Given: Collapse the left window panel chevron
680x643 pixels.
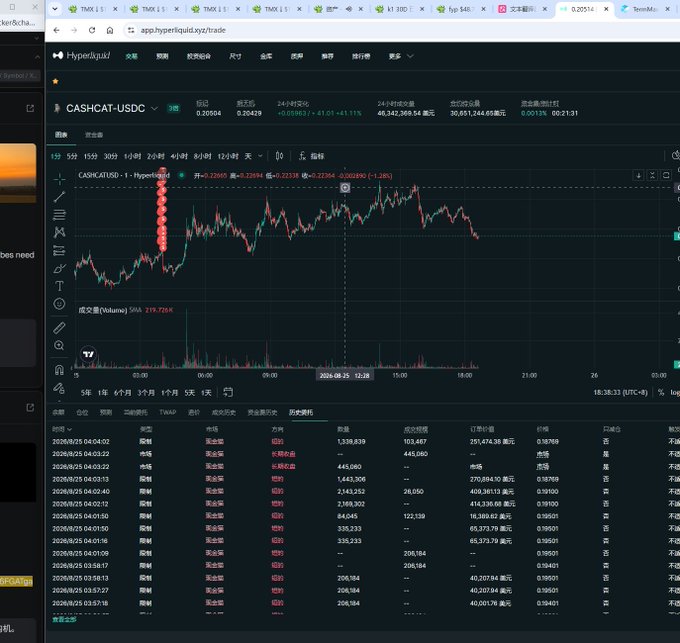Looking at the screenshot, I should click(x=37, y=57).
